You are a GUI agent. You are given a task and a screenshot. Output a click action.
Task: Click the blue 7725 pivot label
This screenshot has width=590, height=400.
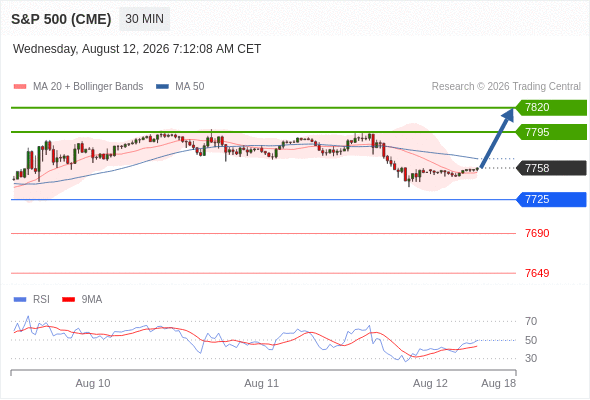point(551,199)
